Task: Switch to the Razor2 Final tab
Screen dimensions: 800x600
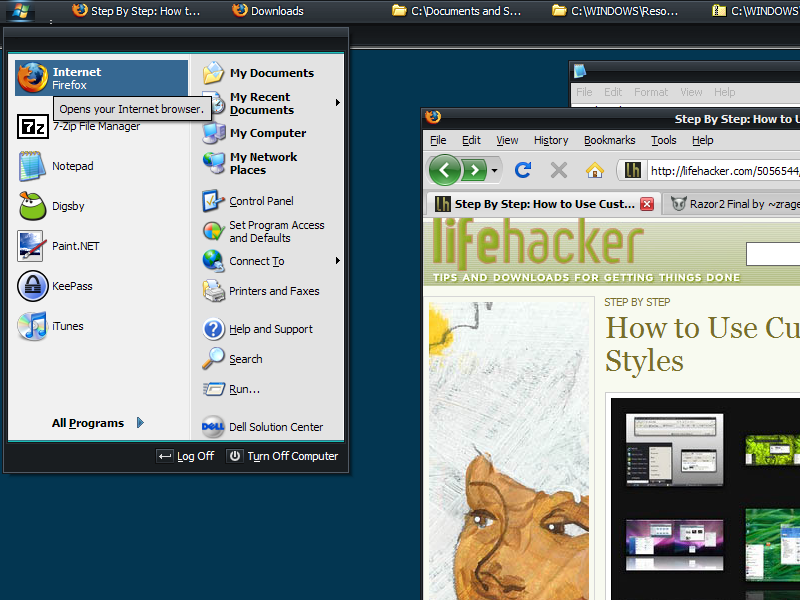Action: coord(735,204)
